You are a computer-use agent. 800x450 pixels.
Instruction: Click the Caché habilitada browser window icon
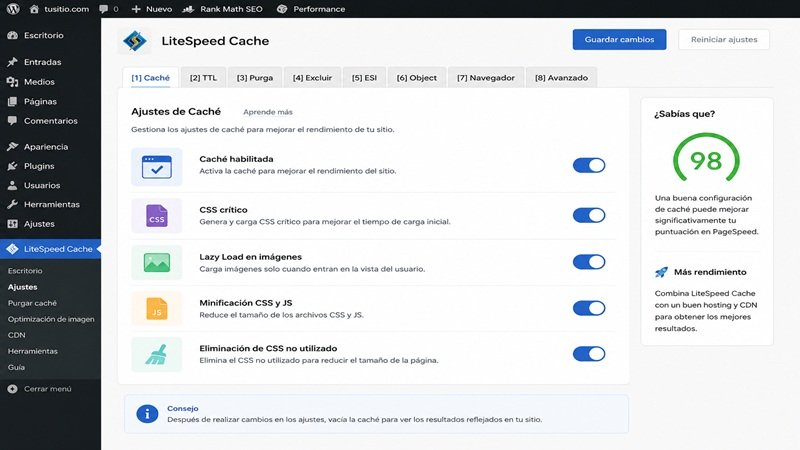(157, 167)
